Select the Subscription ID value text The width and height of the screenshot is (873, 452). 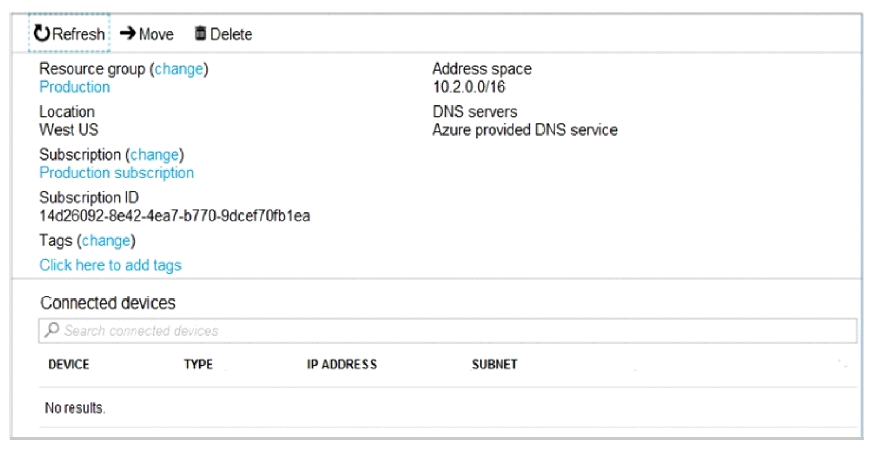tap(175, 215)
